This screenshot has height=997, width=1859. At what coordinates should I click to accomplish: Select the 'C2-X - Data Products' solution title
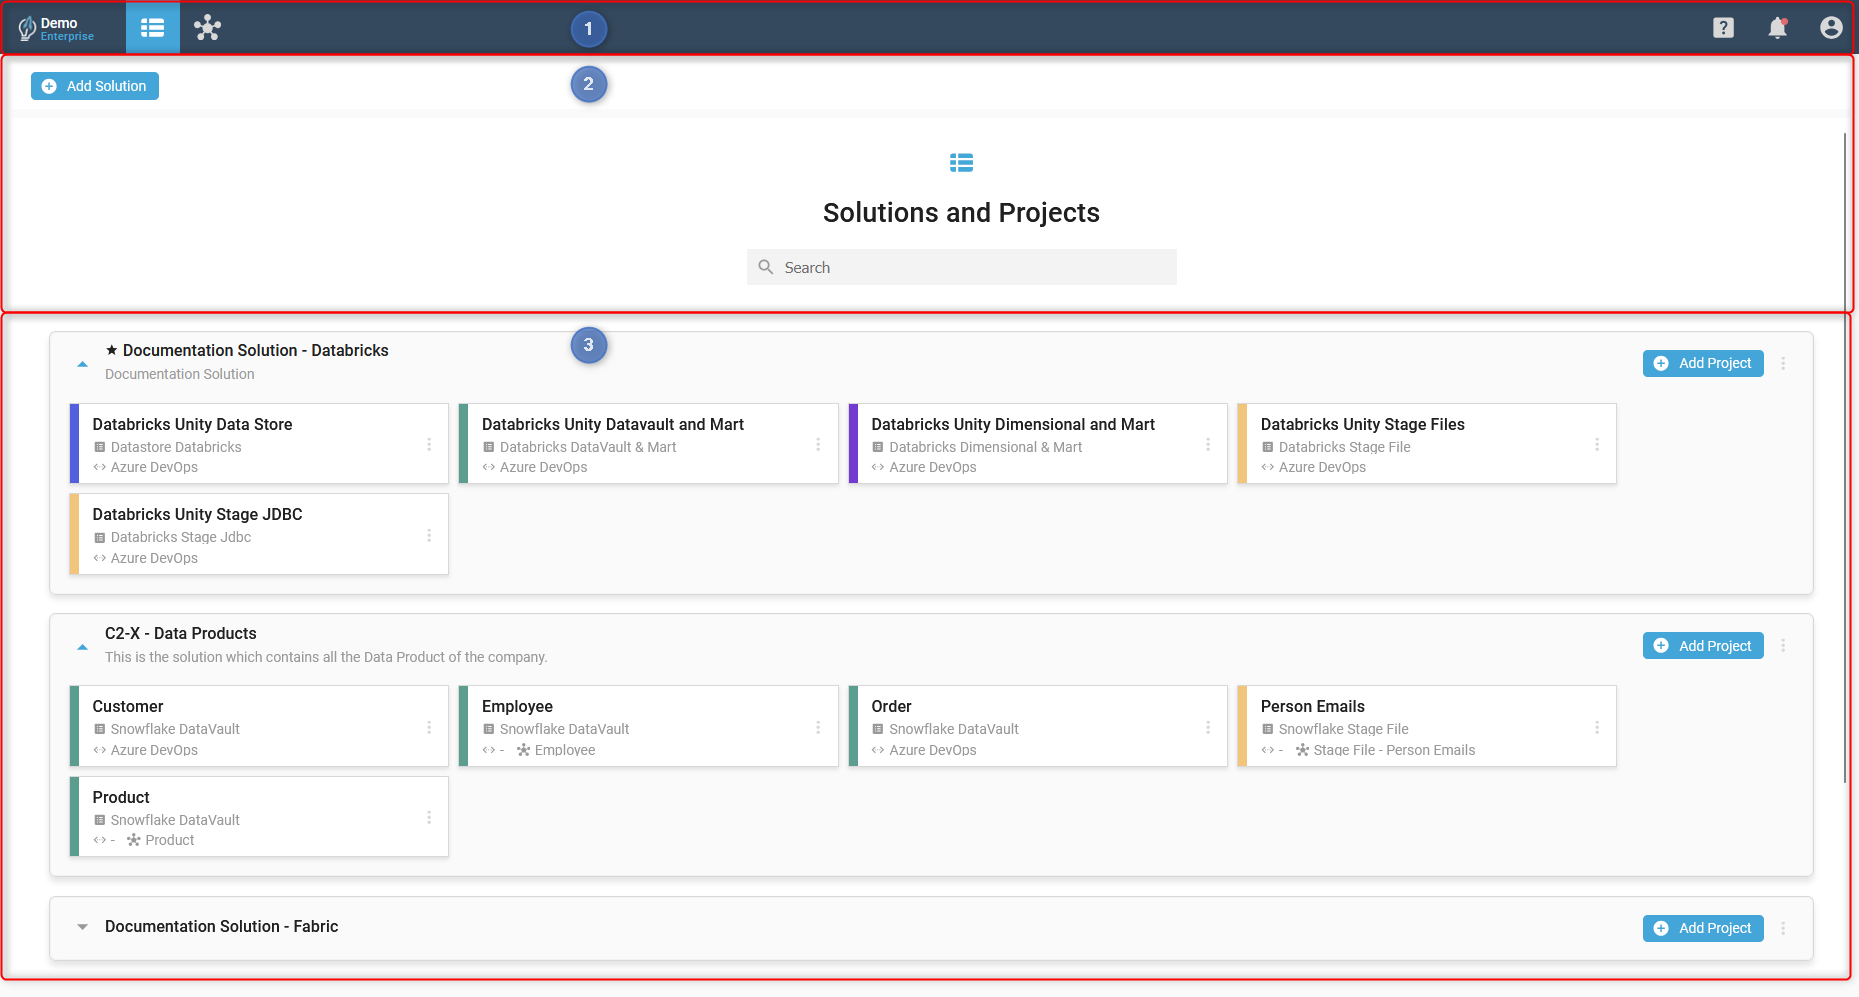pos(181,633)
